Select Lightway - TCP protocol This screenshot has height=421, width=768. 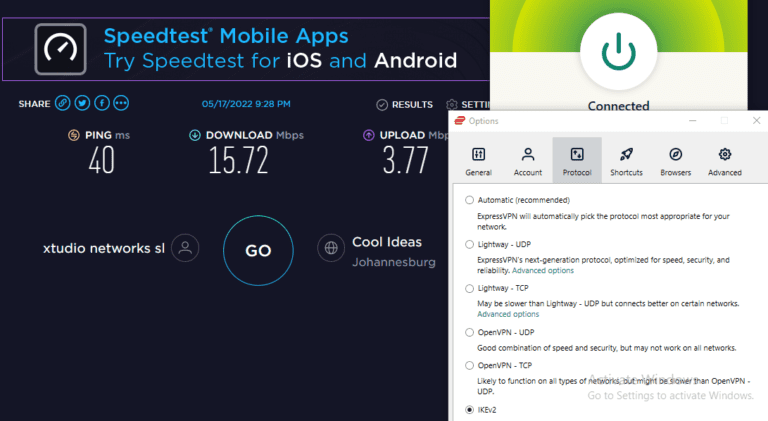coord(469,288)
